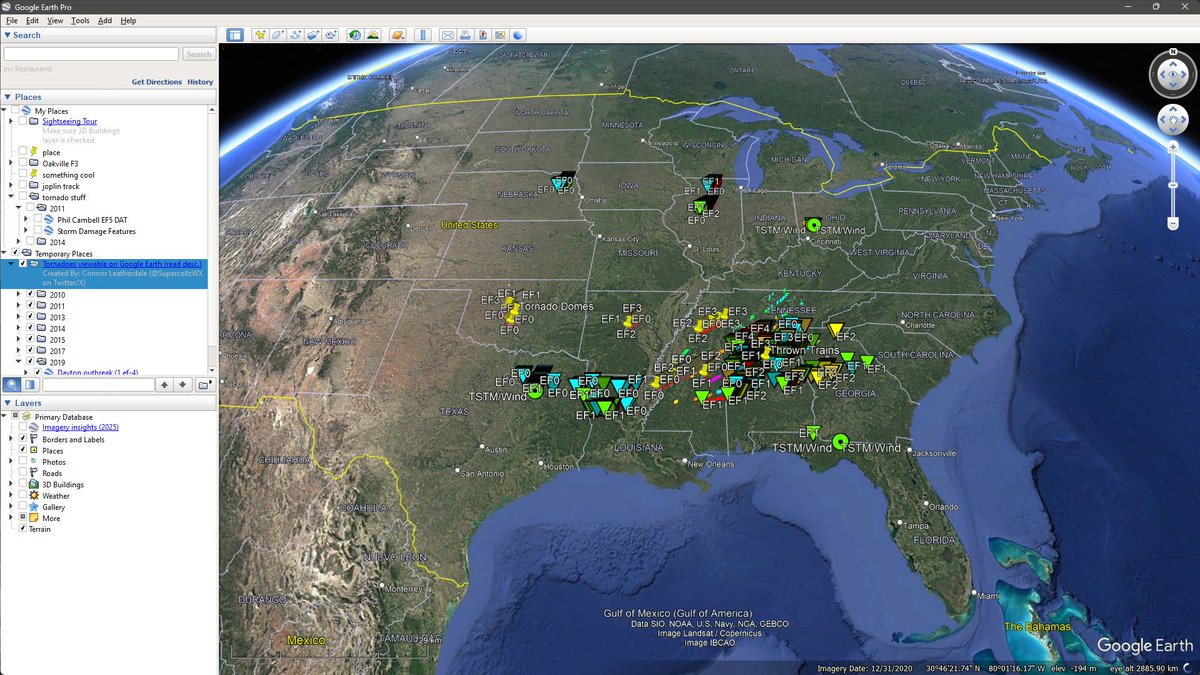Image resolution: width=1200 pixels, height=675 pixels.
Task: Collapse the tornado stuff folder
Action: 11,197
